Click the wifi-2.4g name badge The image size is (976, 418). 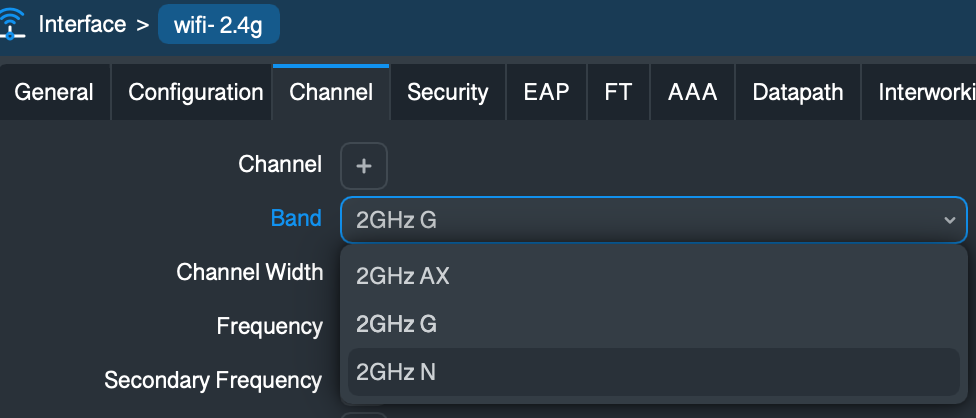218,24
